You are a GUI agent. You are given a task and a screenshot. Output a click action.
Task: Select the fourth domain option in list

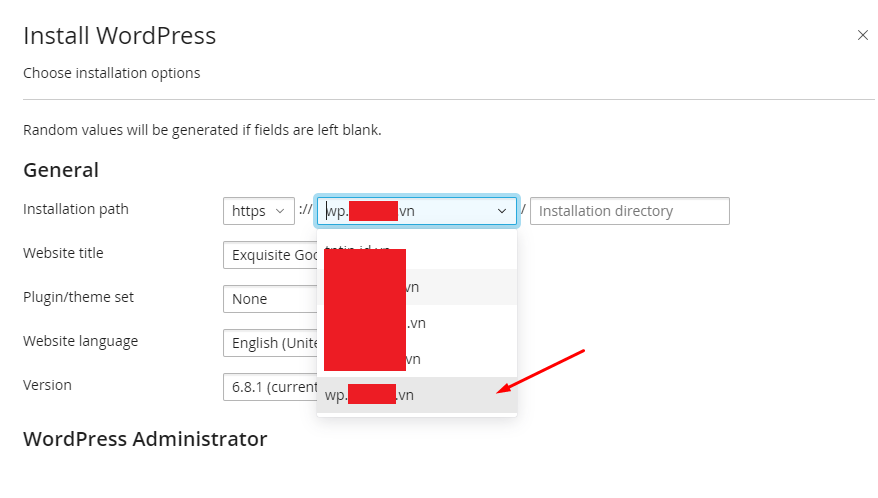(416, 359)
